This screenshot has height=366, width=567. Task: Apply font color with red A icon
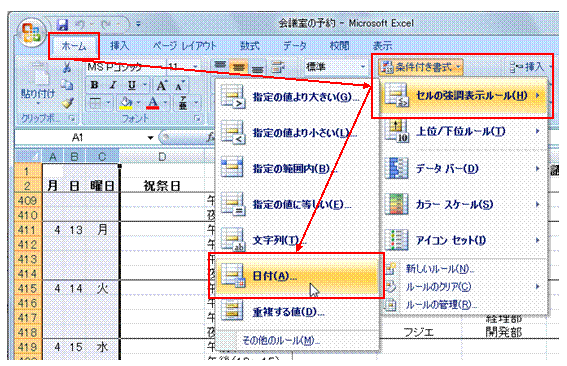pyautogui.click(x=153, y=103)
